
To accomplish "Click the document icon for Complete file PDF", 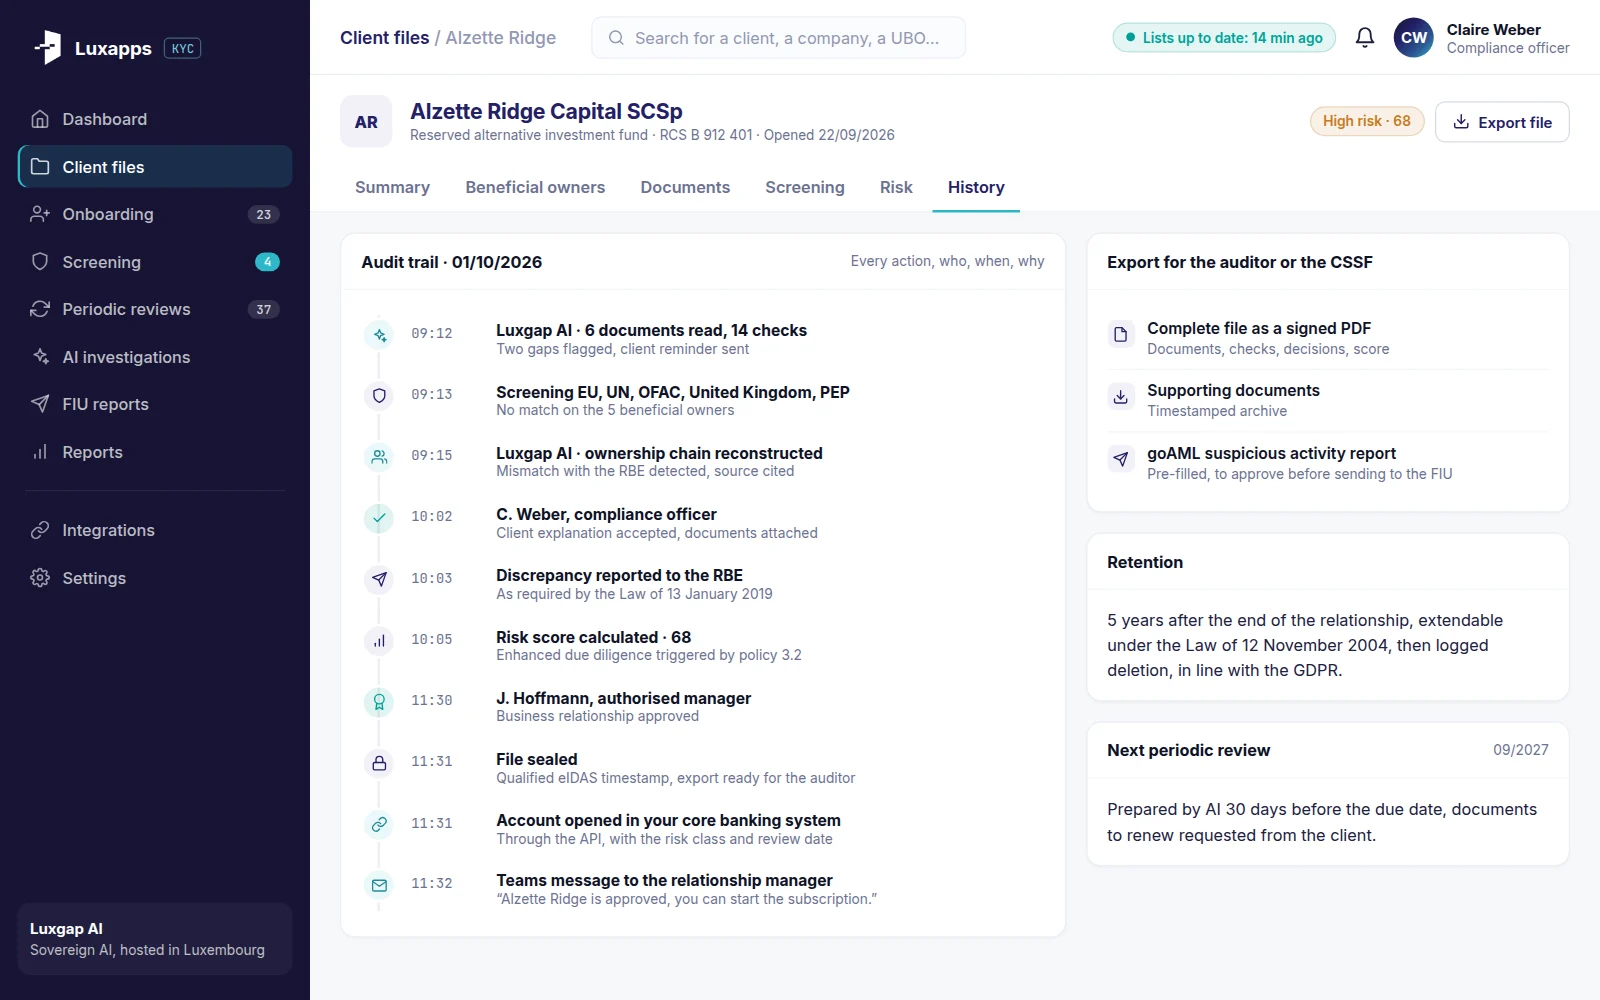I will pos(1121,334).
